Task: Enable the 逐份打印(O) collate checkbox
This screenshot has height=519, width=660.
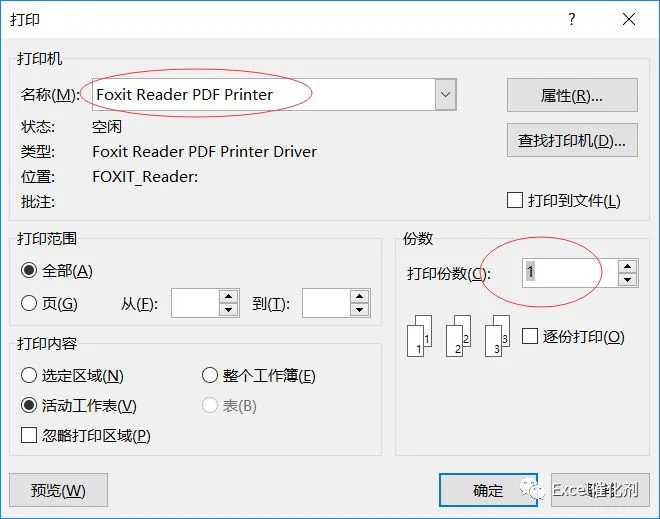Action: tap(530, 336)
